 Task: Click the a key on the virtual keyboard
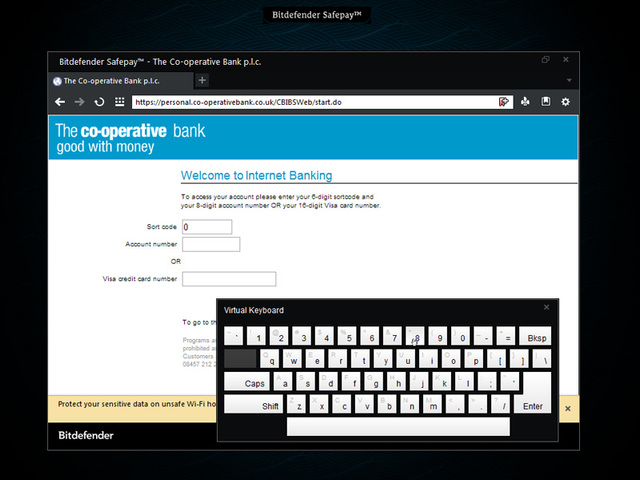tap(283, 381)
